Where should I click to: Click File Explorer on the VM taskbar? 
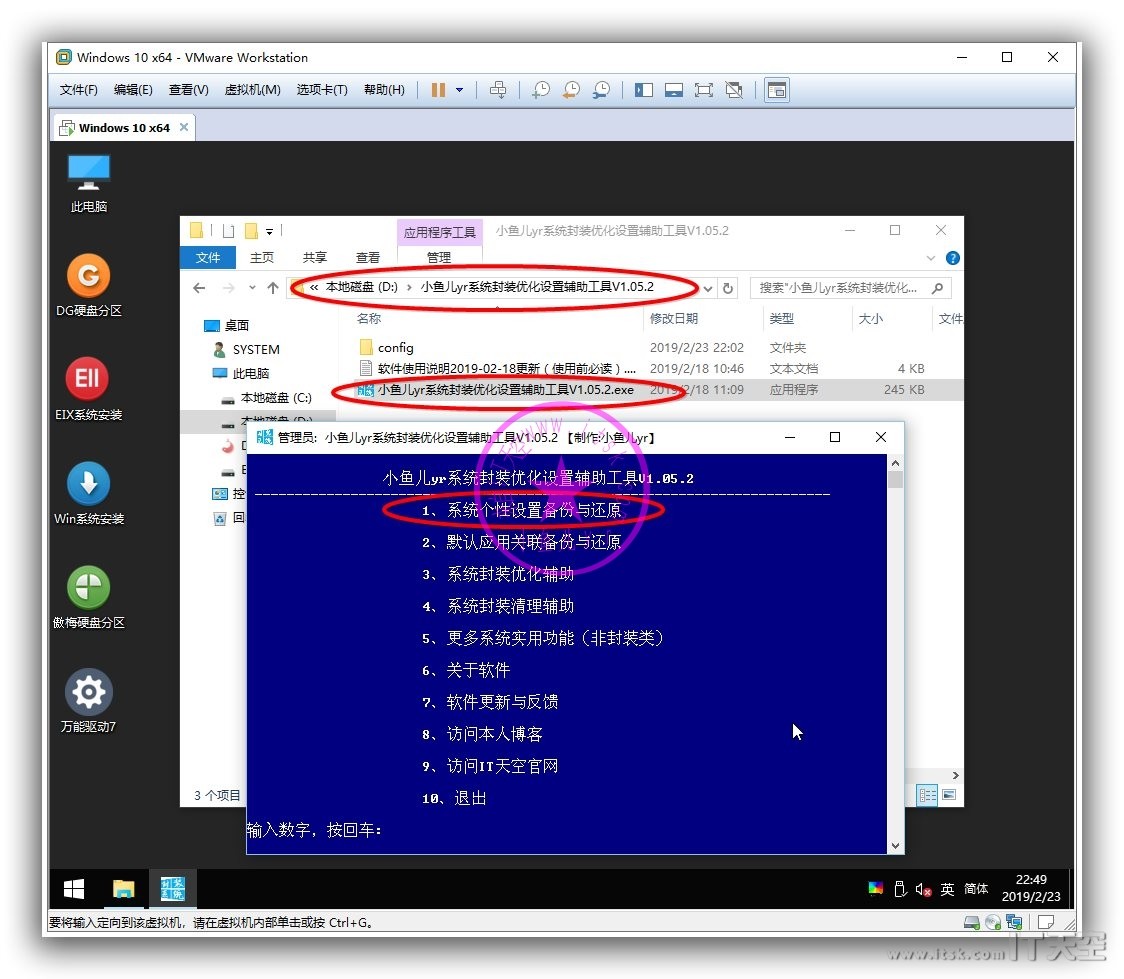pos(123,889)
